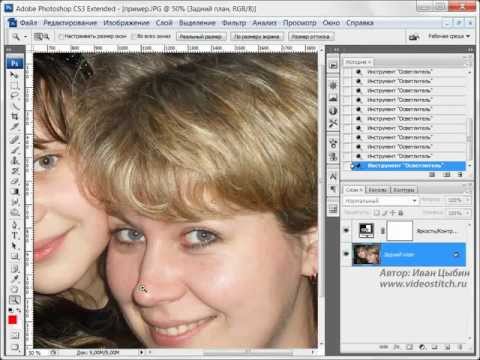Viewport: 480px width, 360px height.
Task: Select the highlighted Осветлитель history state
Action: point(409,165)
